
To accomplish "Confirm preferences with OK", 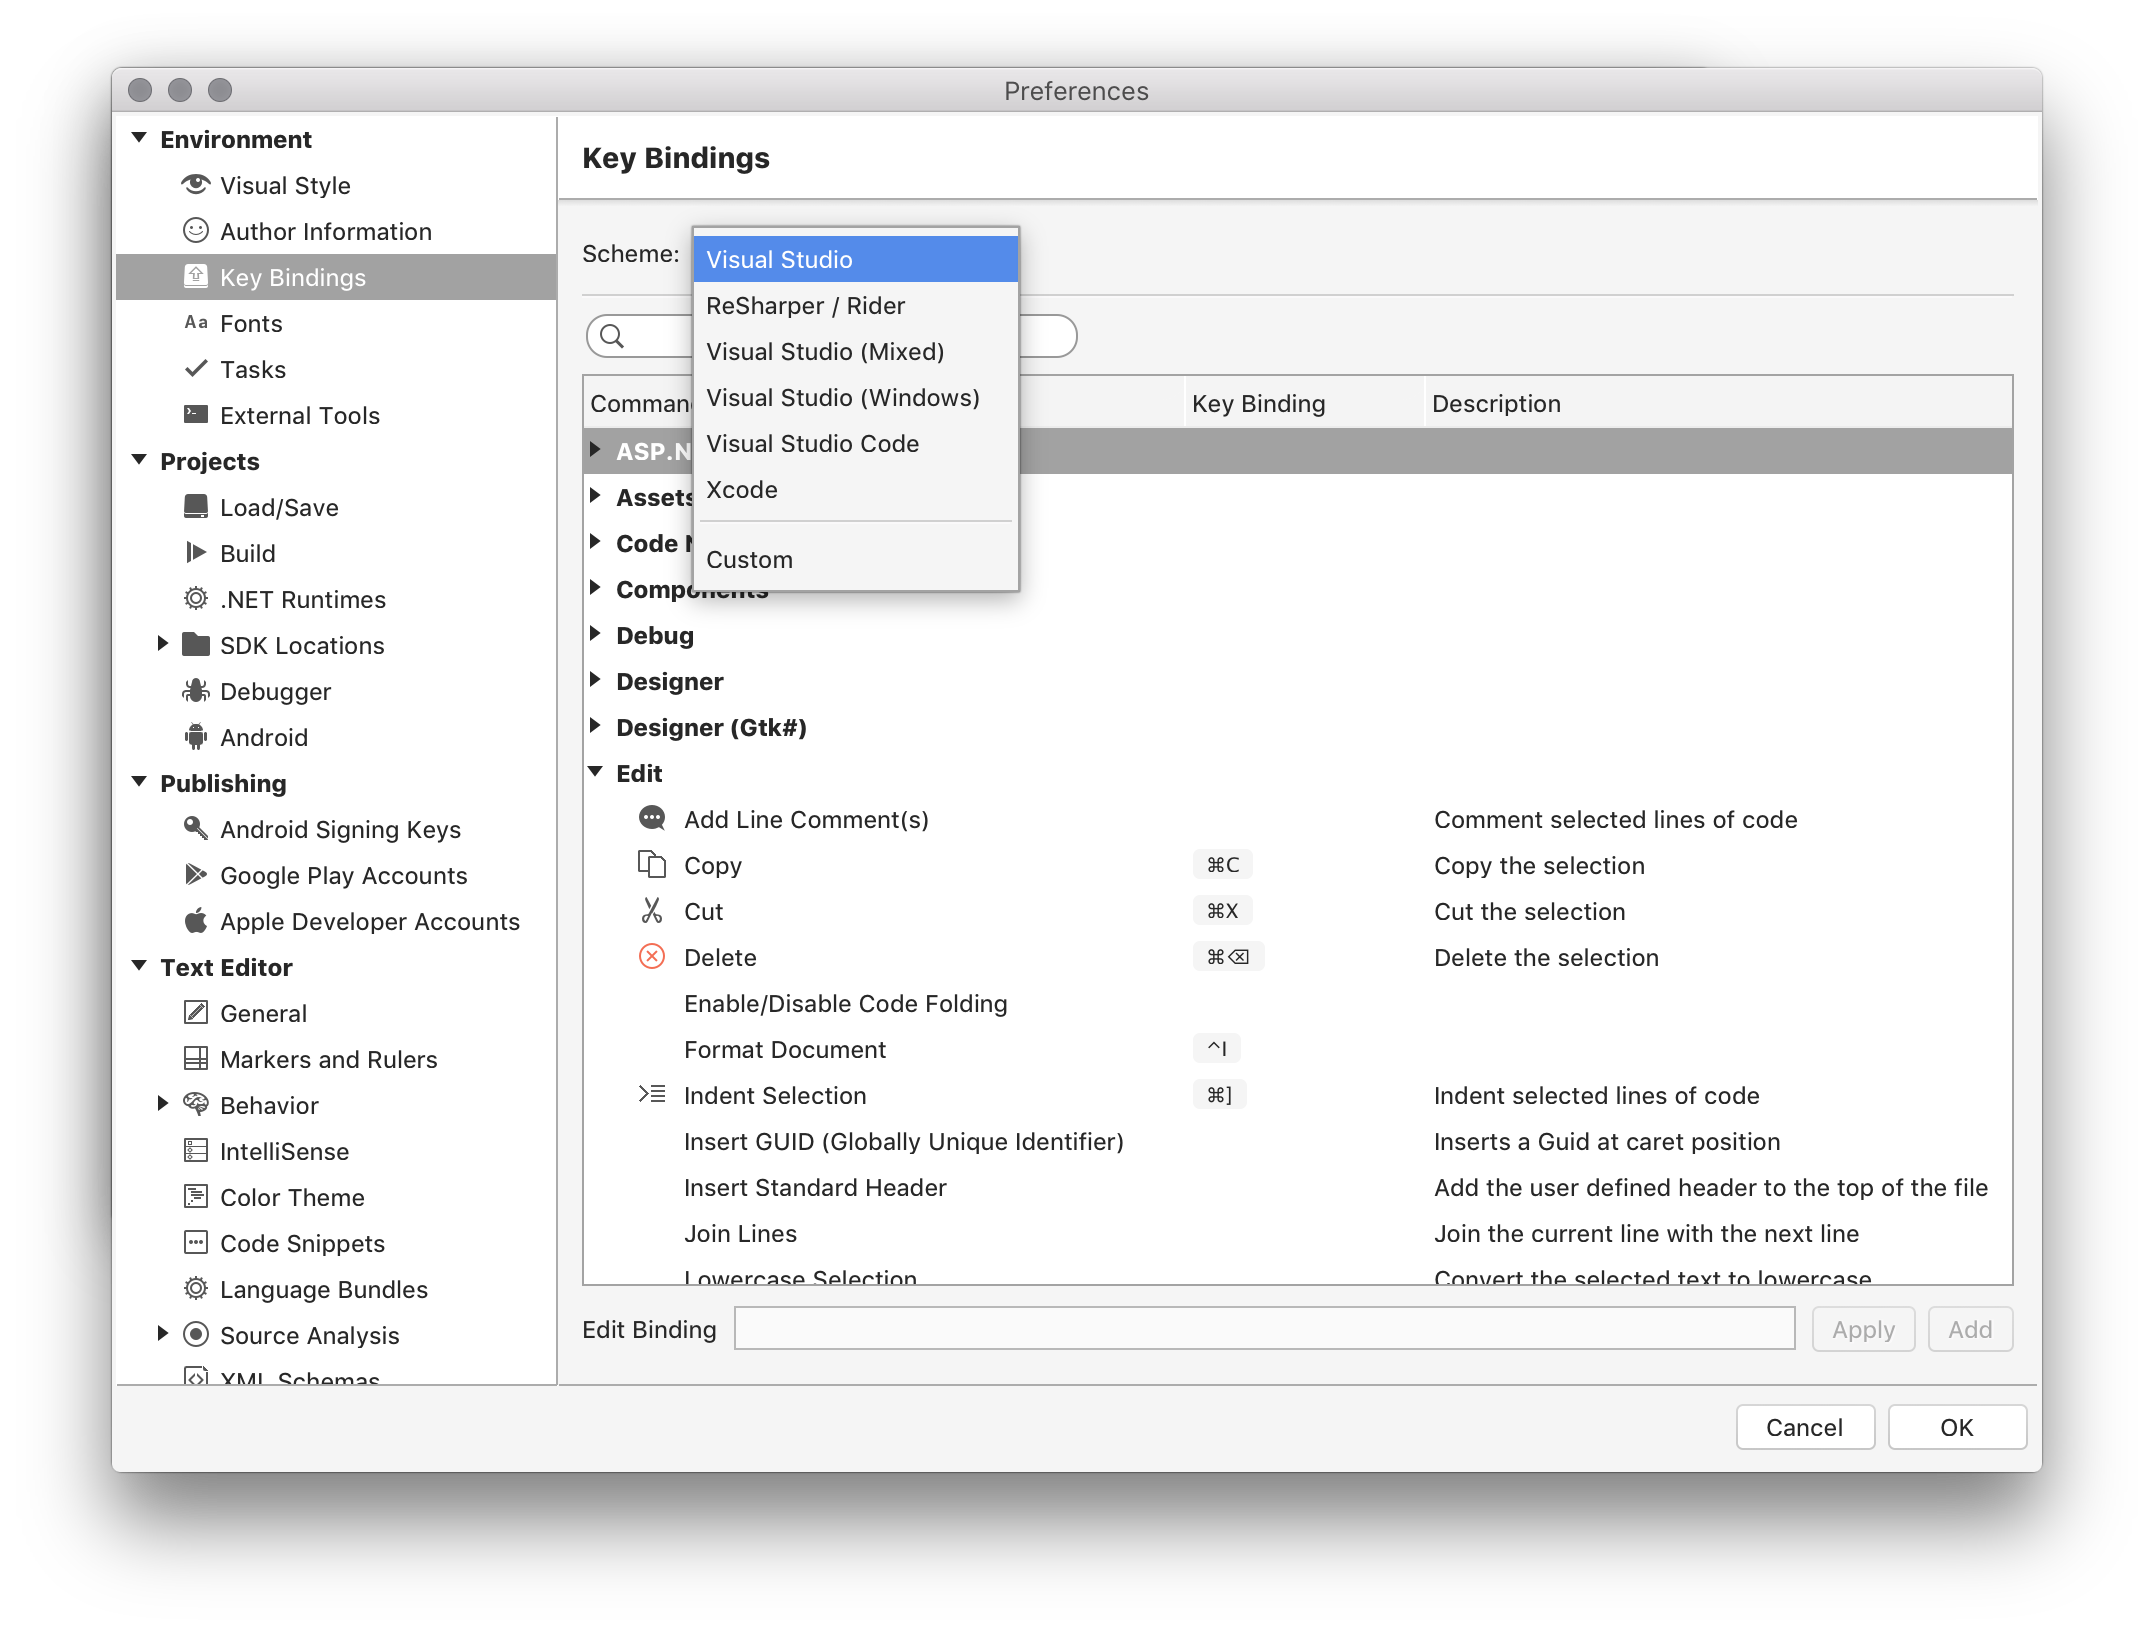I will pyautogui.click(x=1957, y=1427).
